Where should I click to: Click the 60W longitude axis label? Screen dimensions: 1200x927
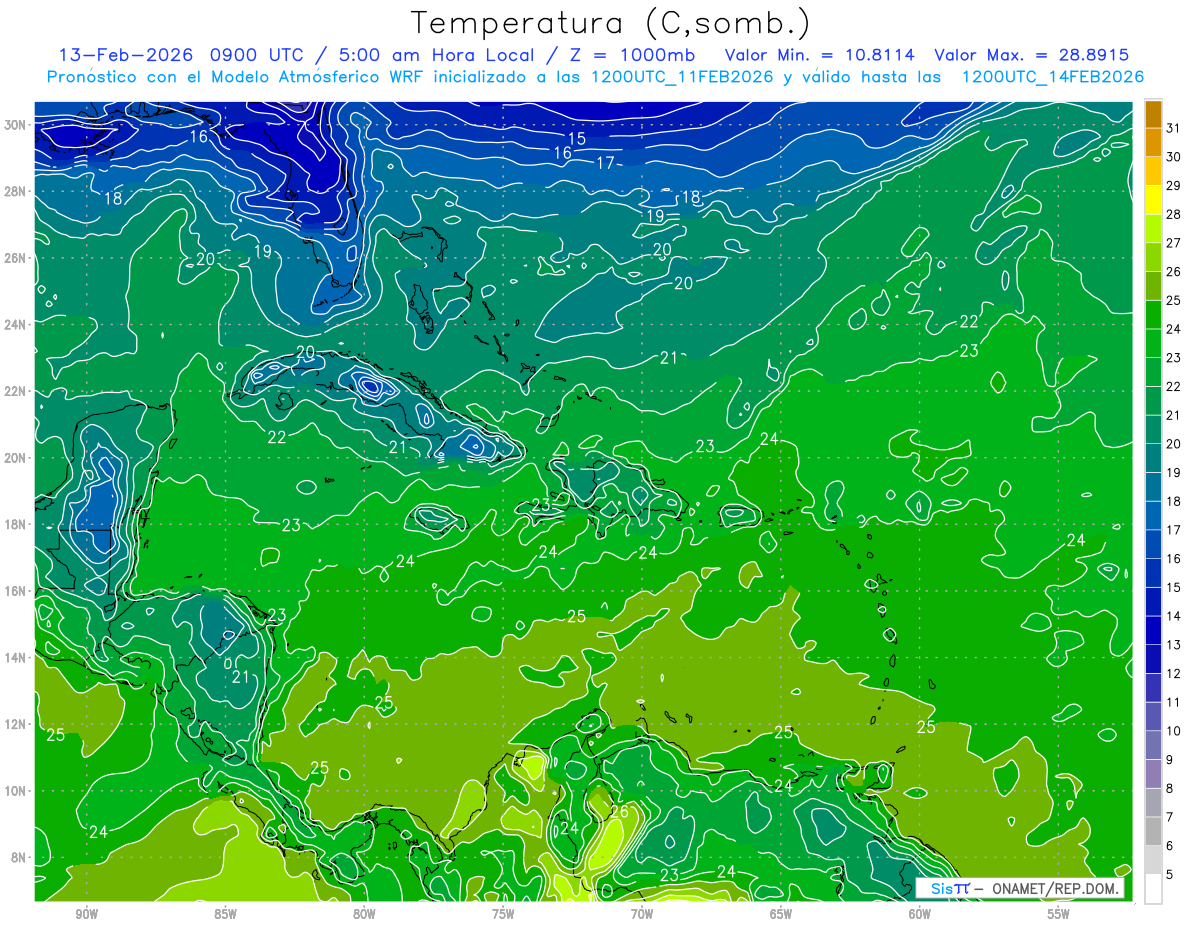pos(920,914)
